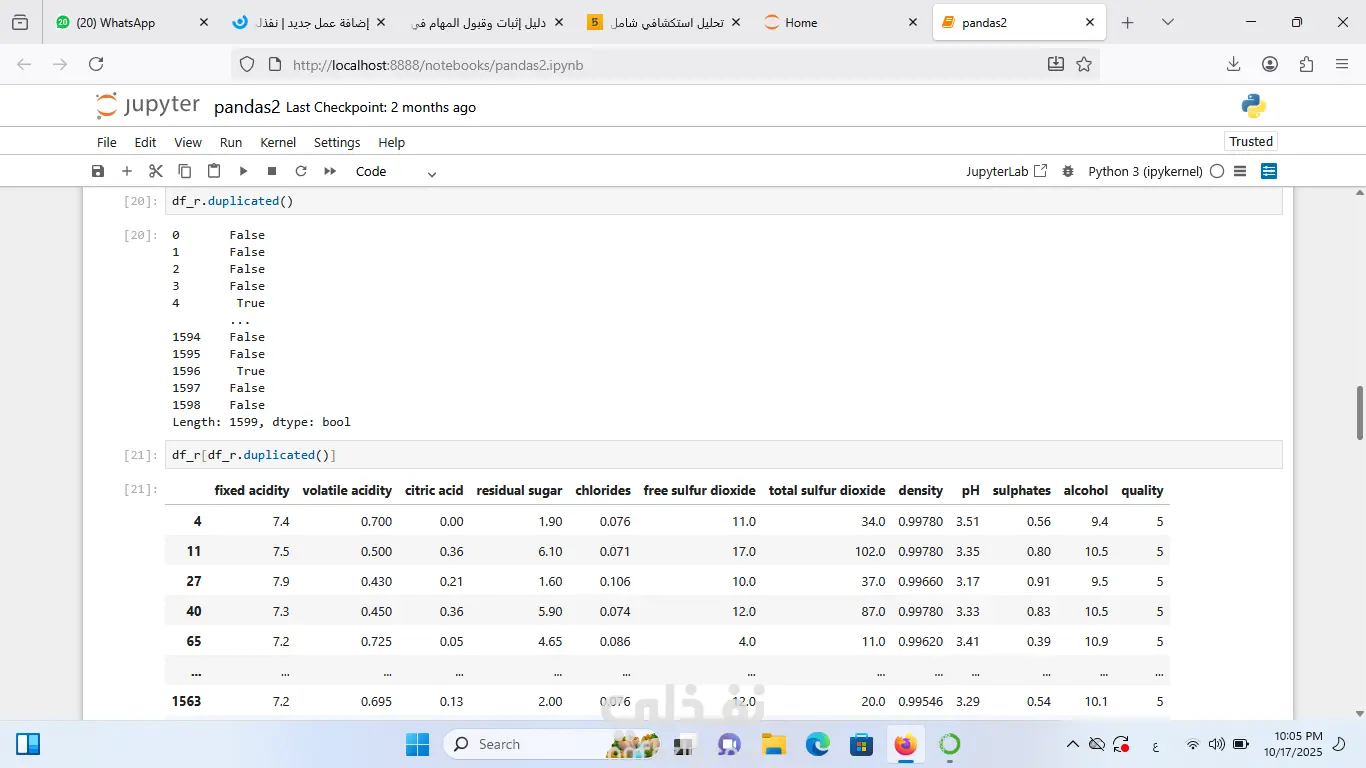Expand the list all tabs chevron
The image size is (1366, 768).
click(x=1167, y=22)
